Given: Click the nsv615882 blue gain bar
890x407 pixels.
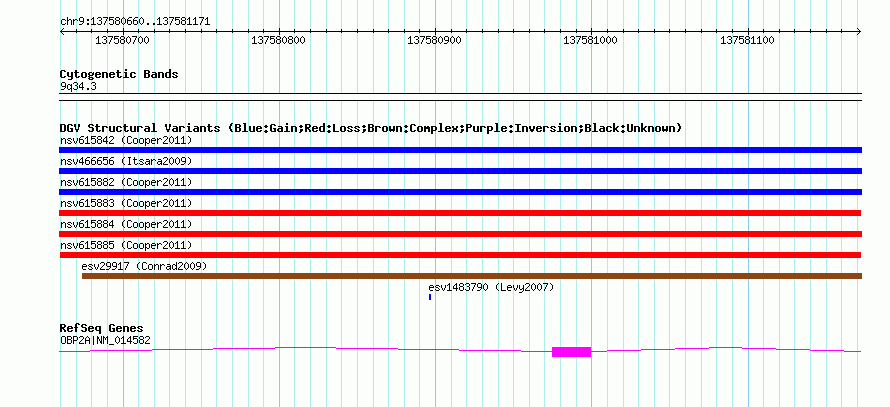Looking at the screenshot, I should pos(460,192).
